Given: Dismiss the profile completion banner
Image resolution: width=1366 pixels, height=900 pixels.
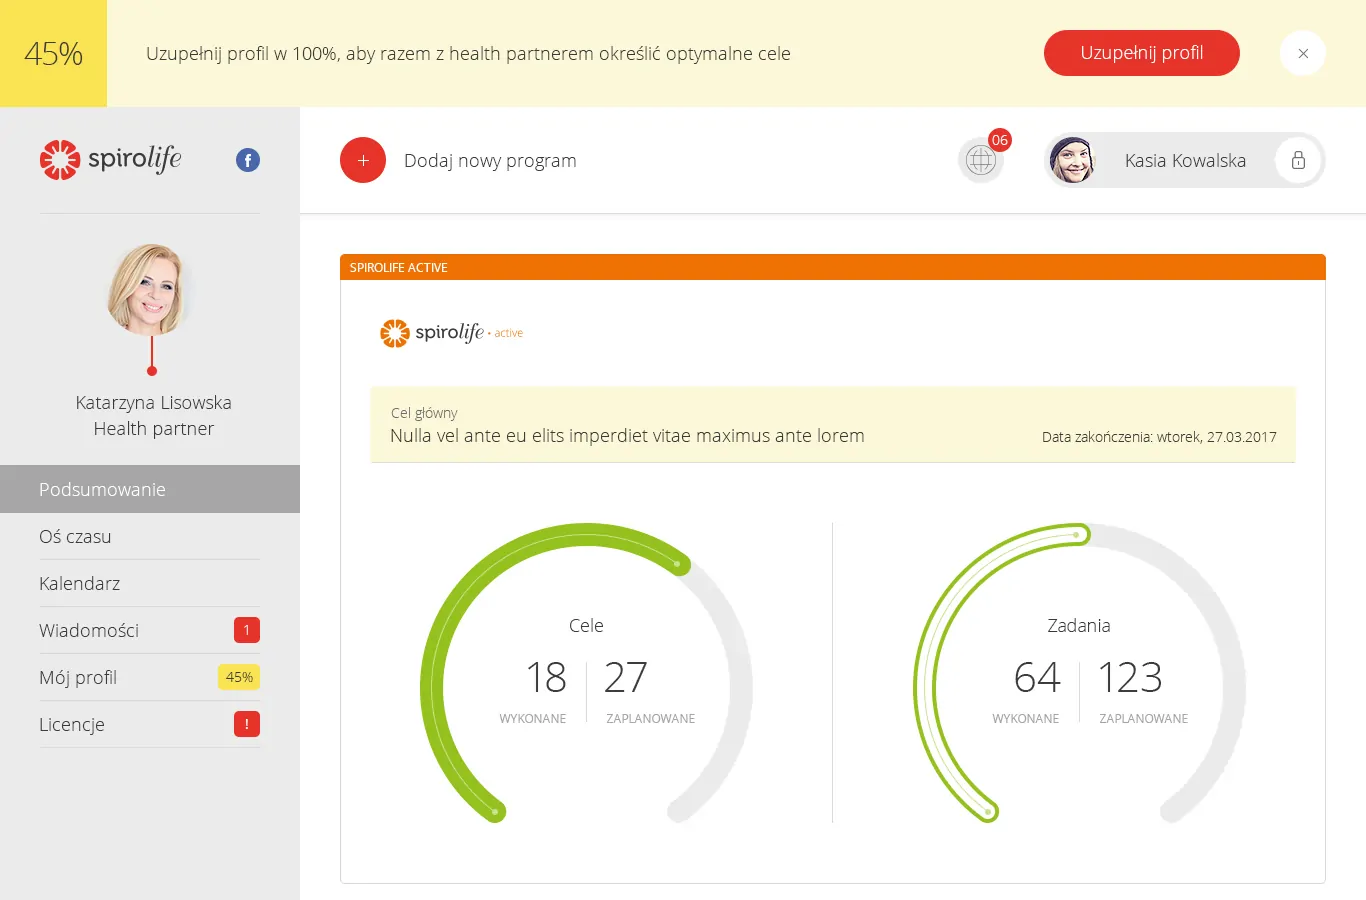Looking at the screenshot, I should pyautogui.click(x=1302, y=54).
